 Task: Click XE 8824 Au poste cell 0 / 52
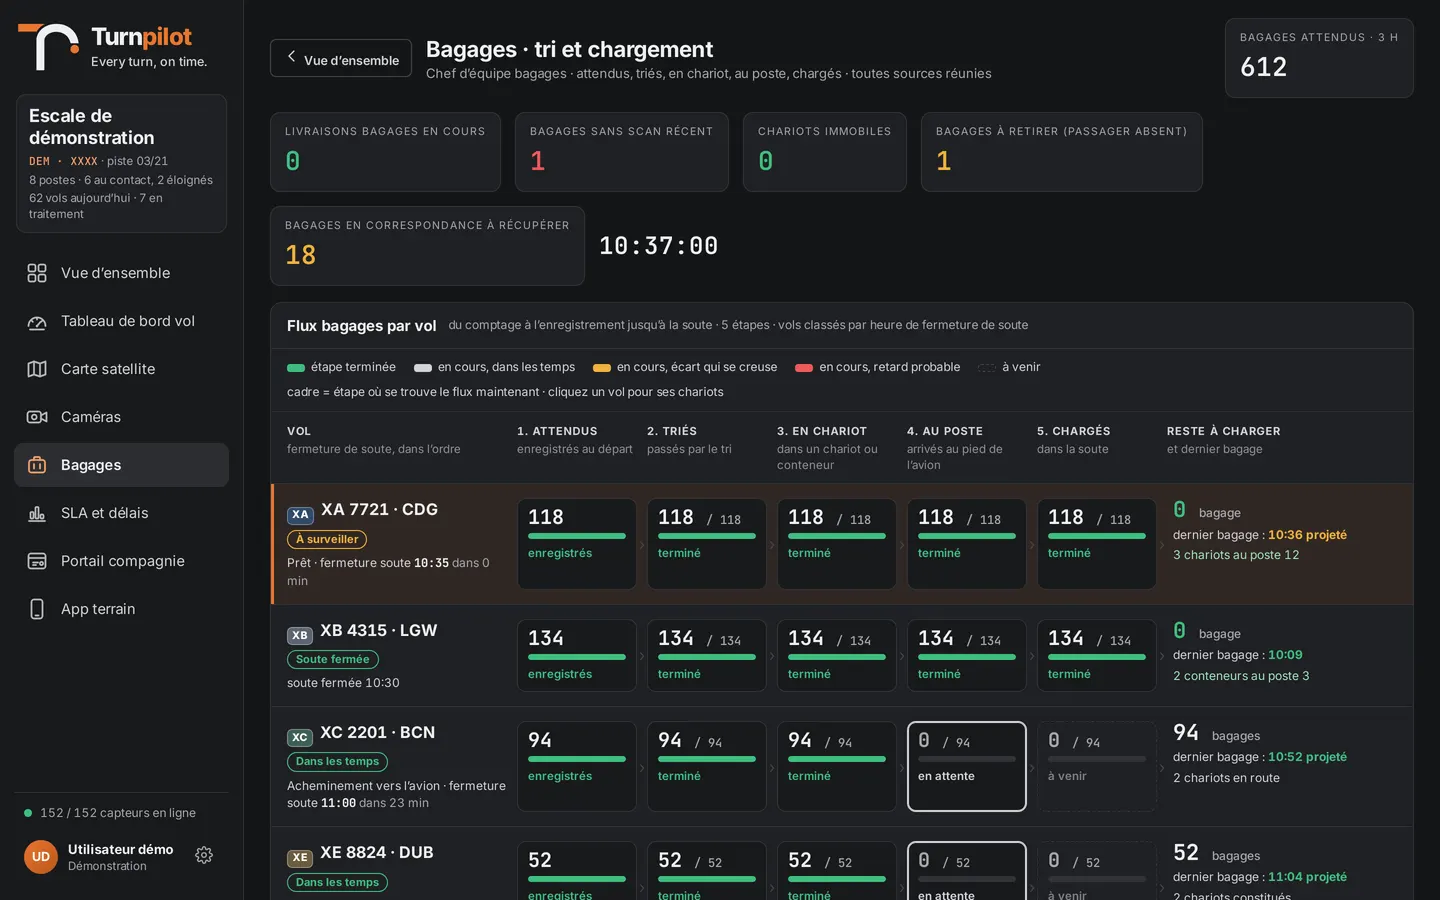tap(967, 871)
